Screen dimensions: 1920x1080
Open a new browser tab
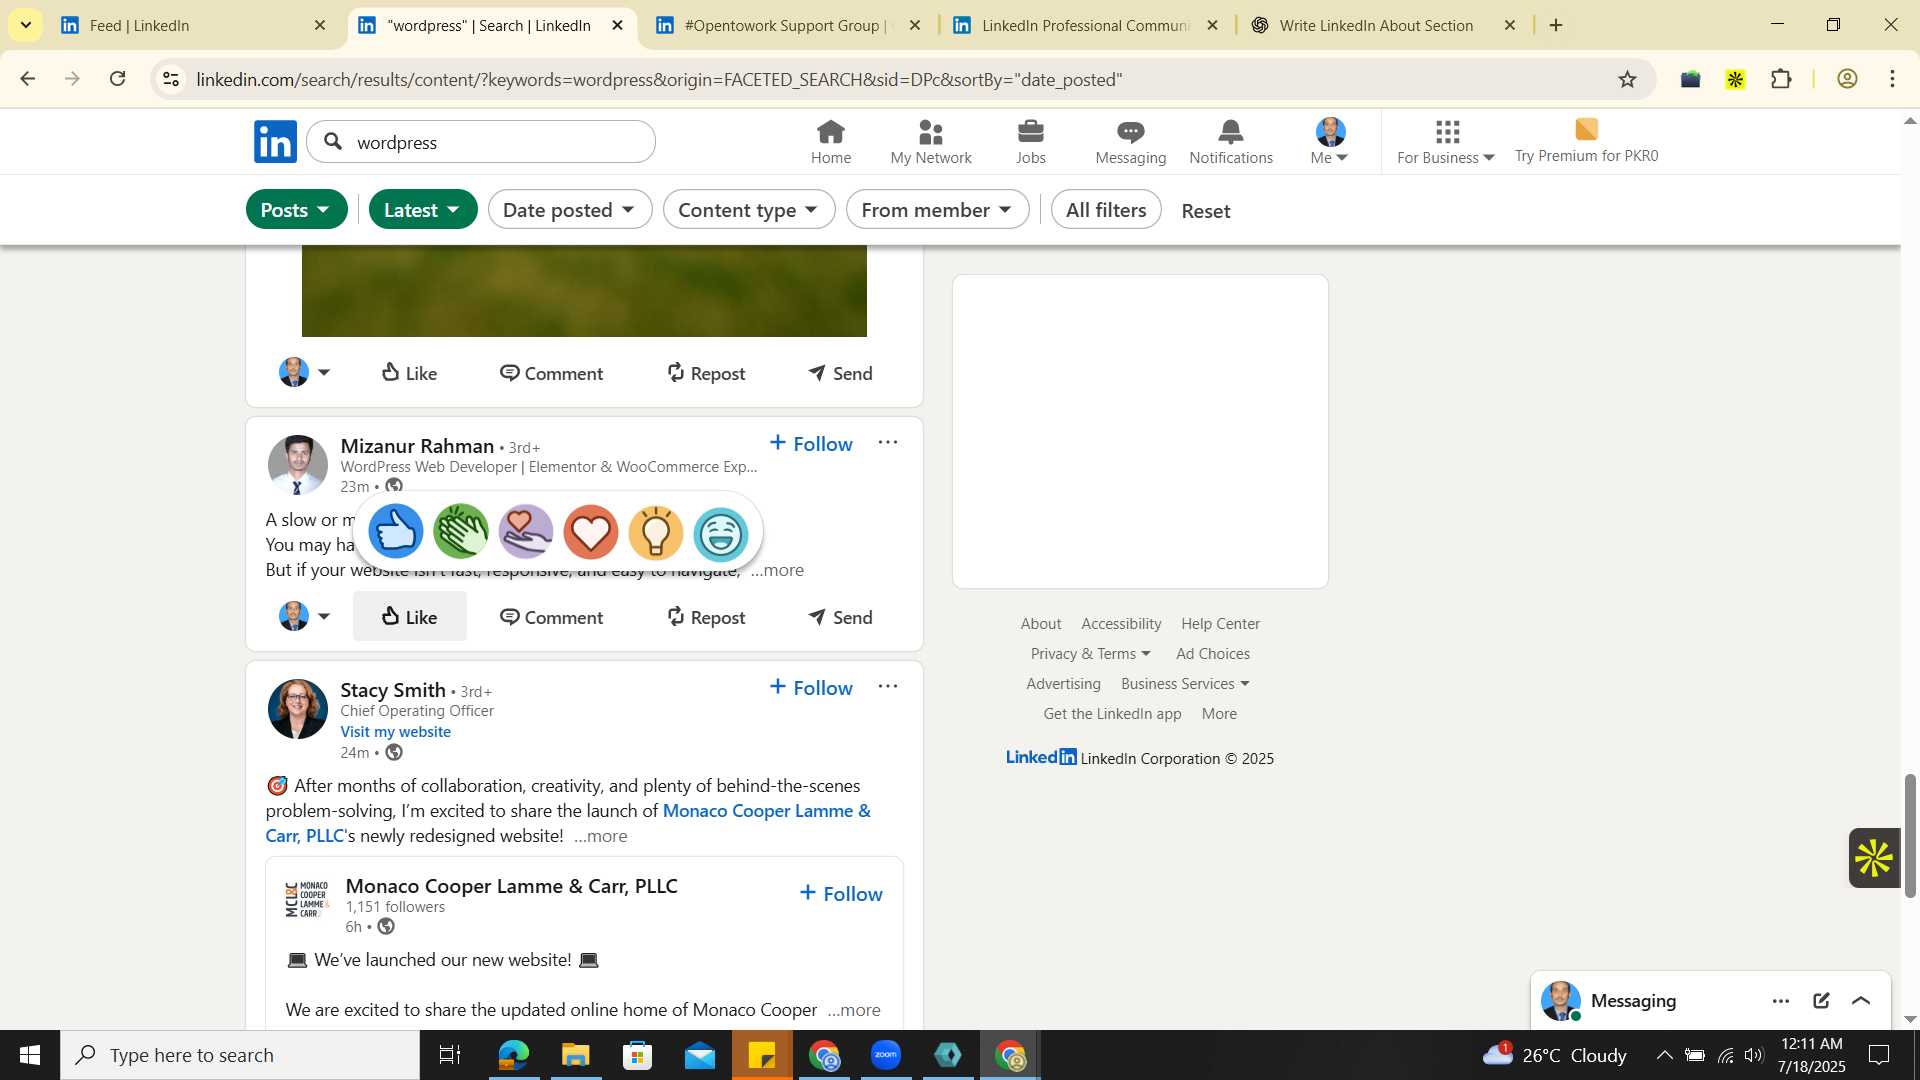[1556, 25]
